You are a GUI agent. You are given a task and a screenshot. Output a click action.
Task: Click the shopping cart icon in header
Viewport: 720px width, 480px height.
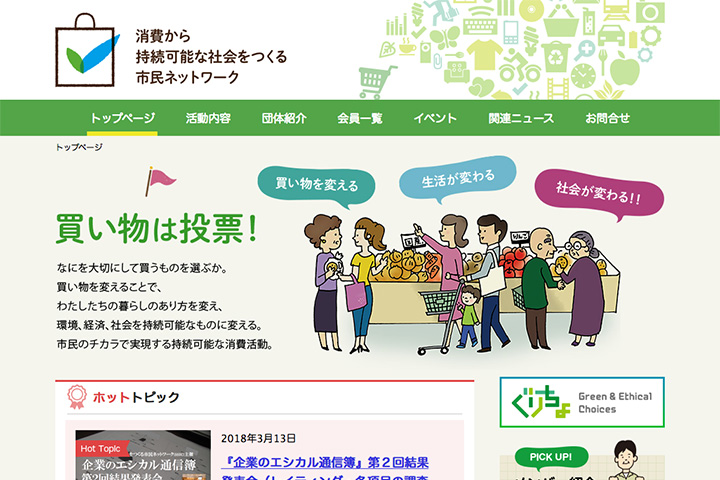377,82
